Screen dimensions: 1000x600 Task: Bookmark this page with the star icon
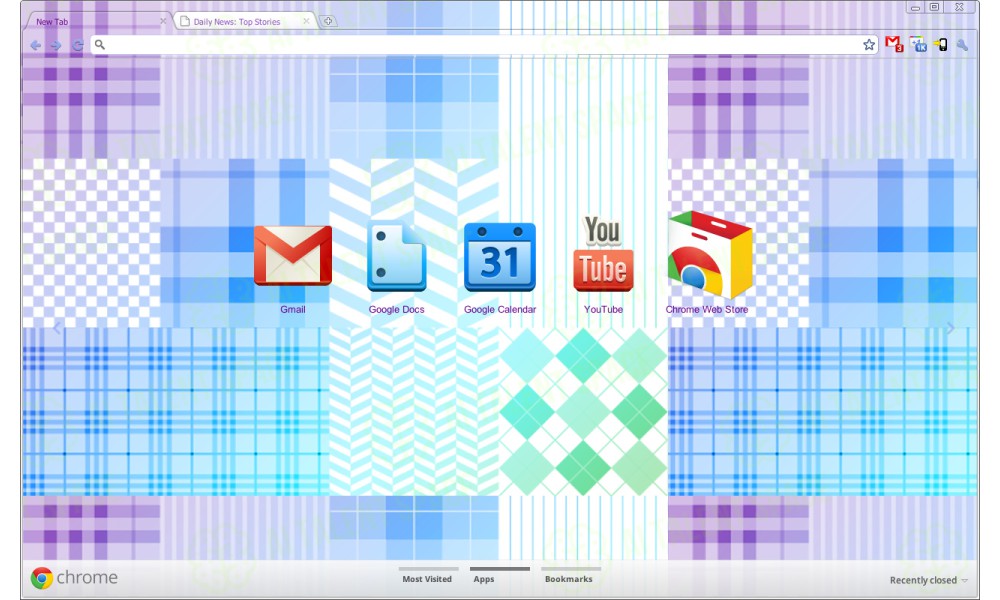pos(869,45)
